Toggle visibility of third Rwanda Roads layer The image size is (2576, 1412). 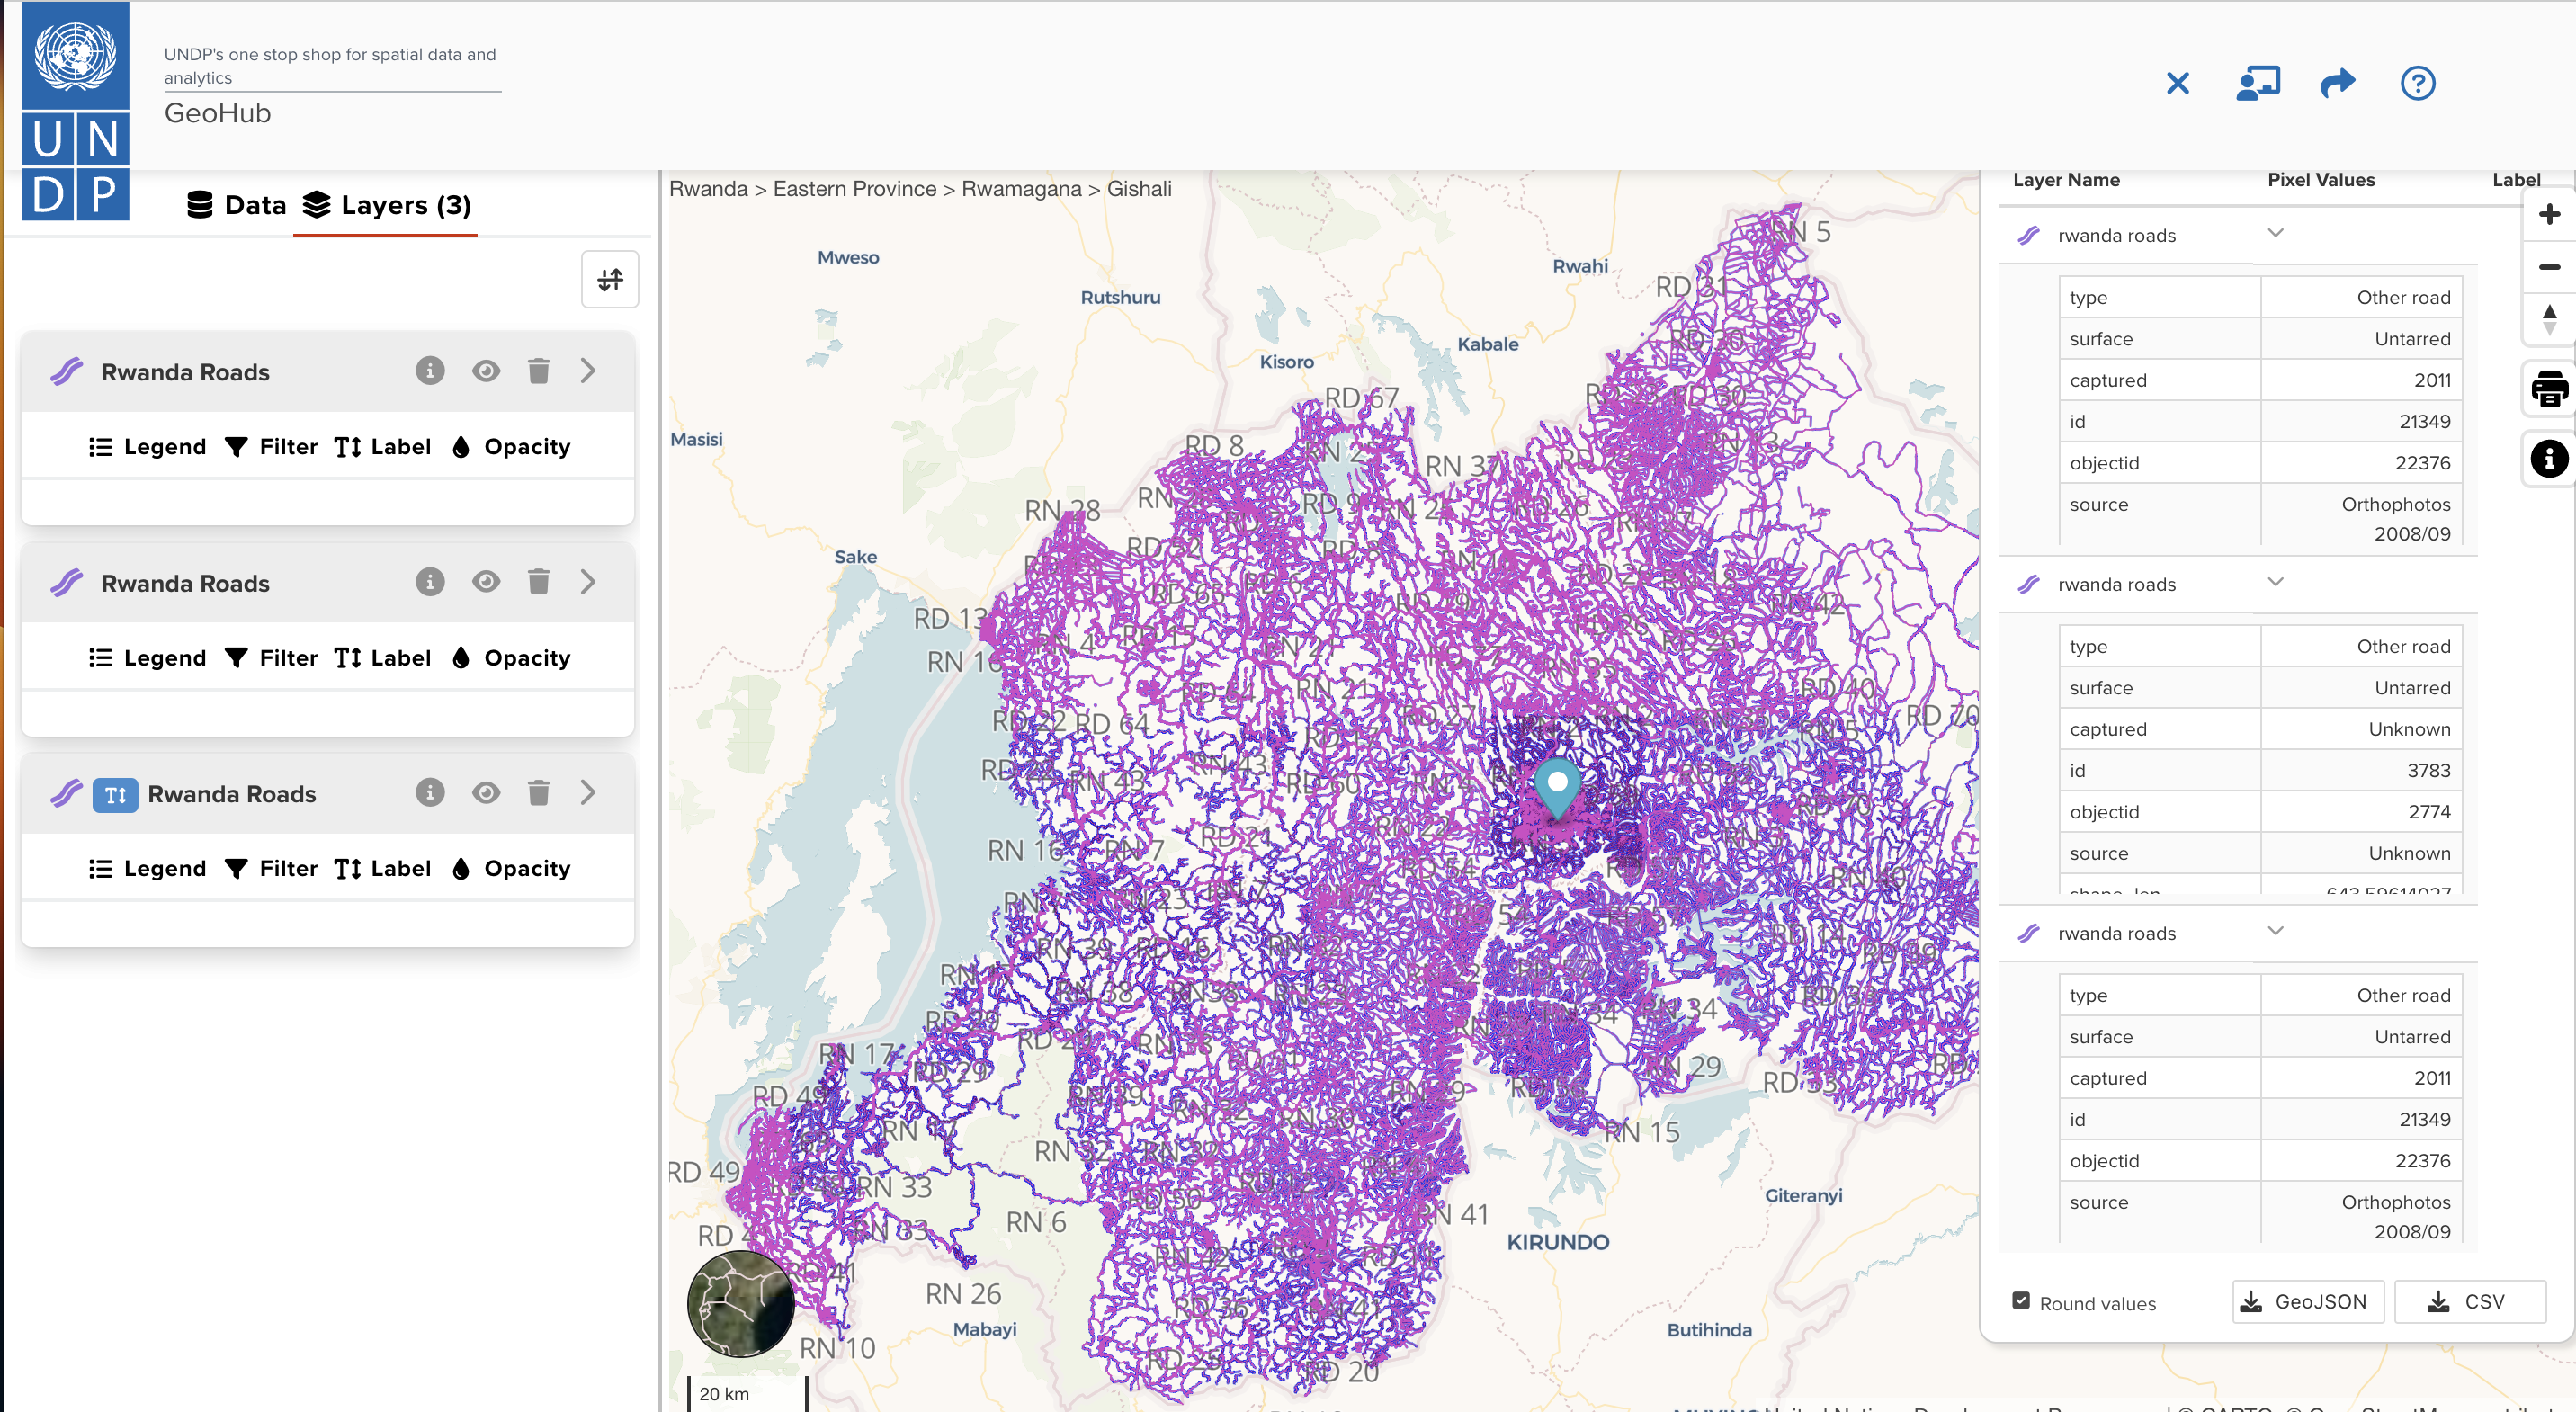click(x=486, y=793)
